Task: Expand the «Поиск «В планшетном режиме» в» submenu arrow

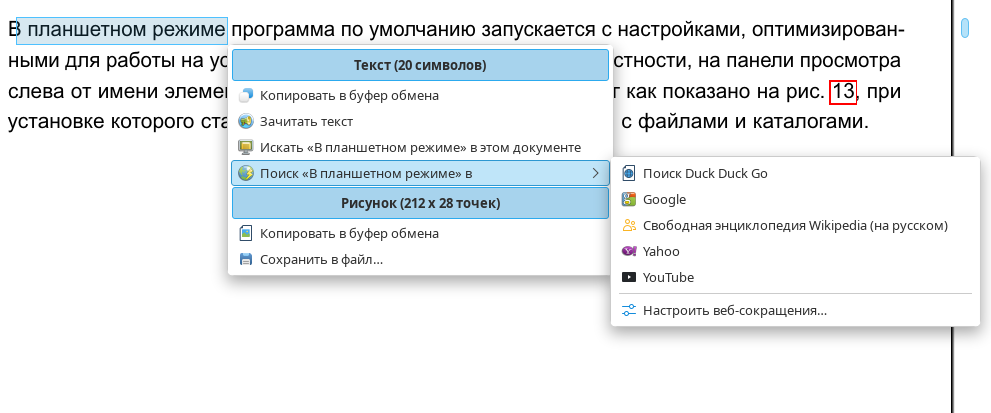Action: point(596,173)
